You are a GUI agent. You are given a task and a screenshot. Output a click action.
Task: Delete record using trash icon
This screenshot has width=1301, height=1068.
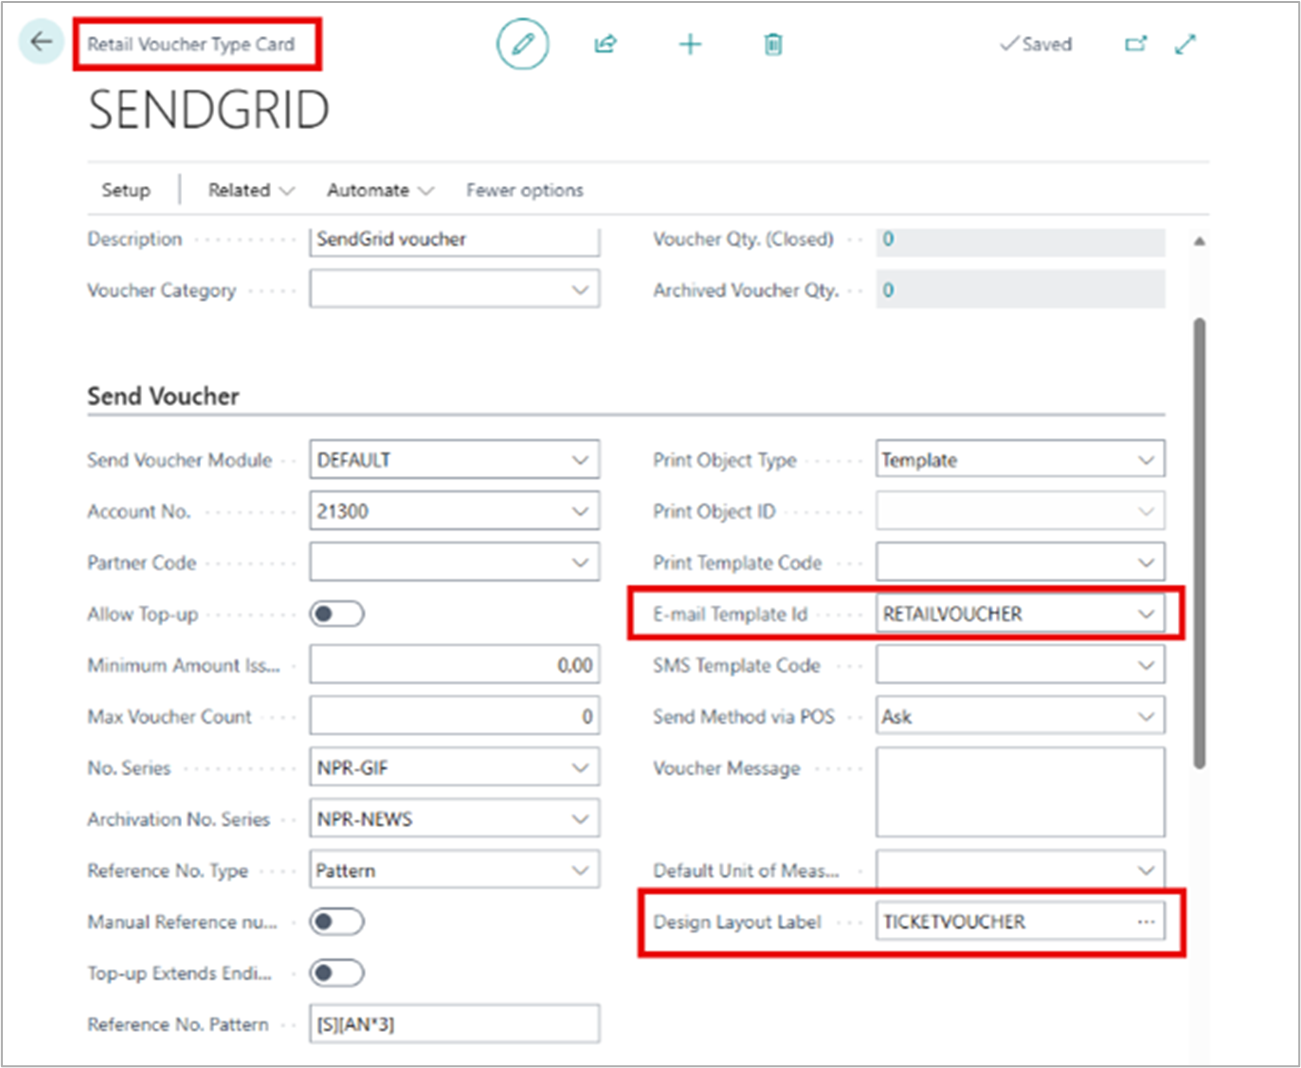click(773, 44)
